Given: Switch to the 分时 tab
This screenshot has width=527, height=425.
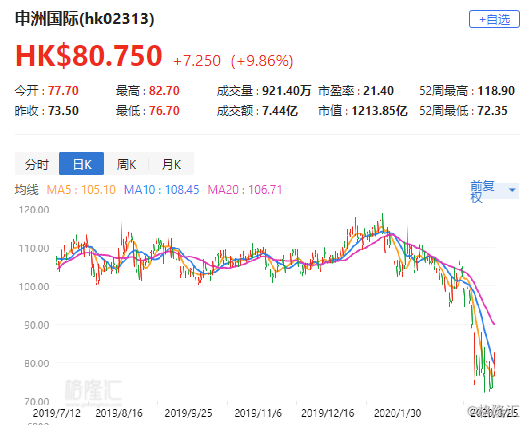Looking at the screenshot, I should point(37,164).
